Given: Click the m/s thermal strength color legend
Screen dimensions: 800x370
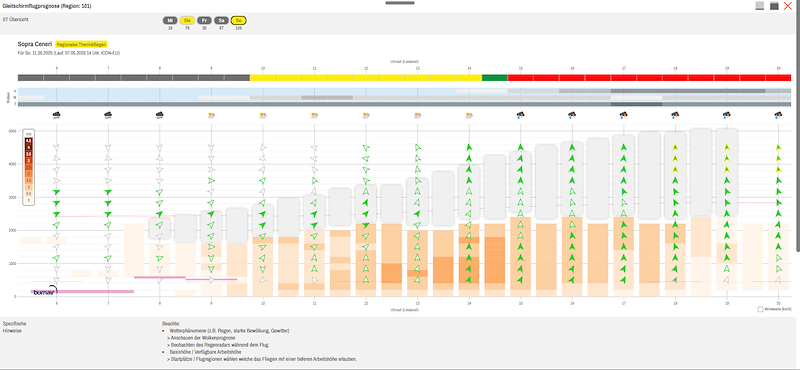Looking at the screenshot, I should click(x=29, y=167).
